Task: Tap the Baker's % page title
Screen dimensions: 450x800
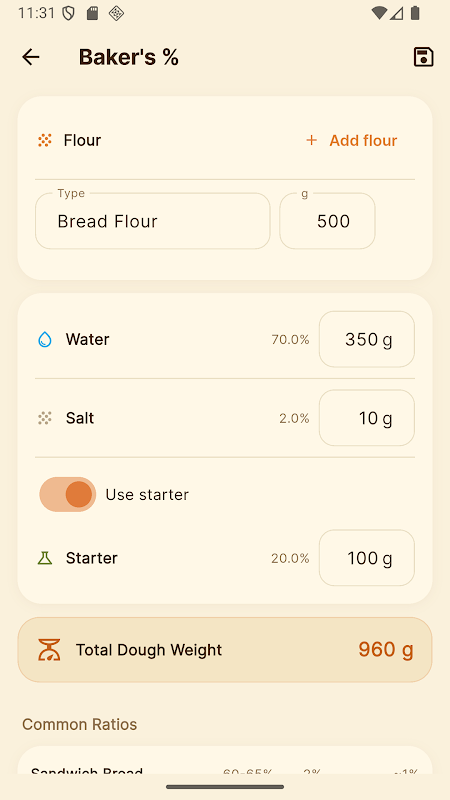Action: [x=129, y=57]
